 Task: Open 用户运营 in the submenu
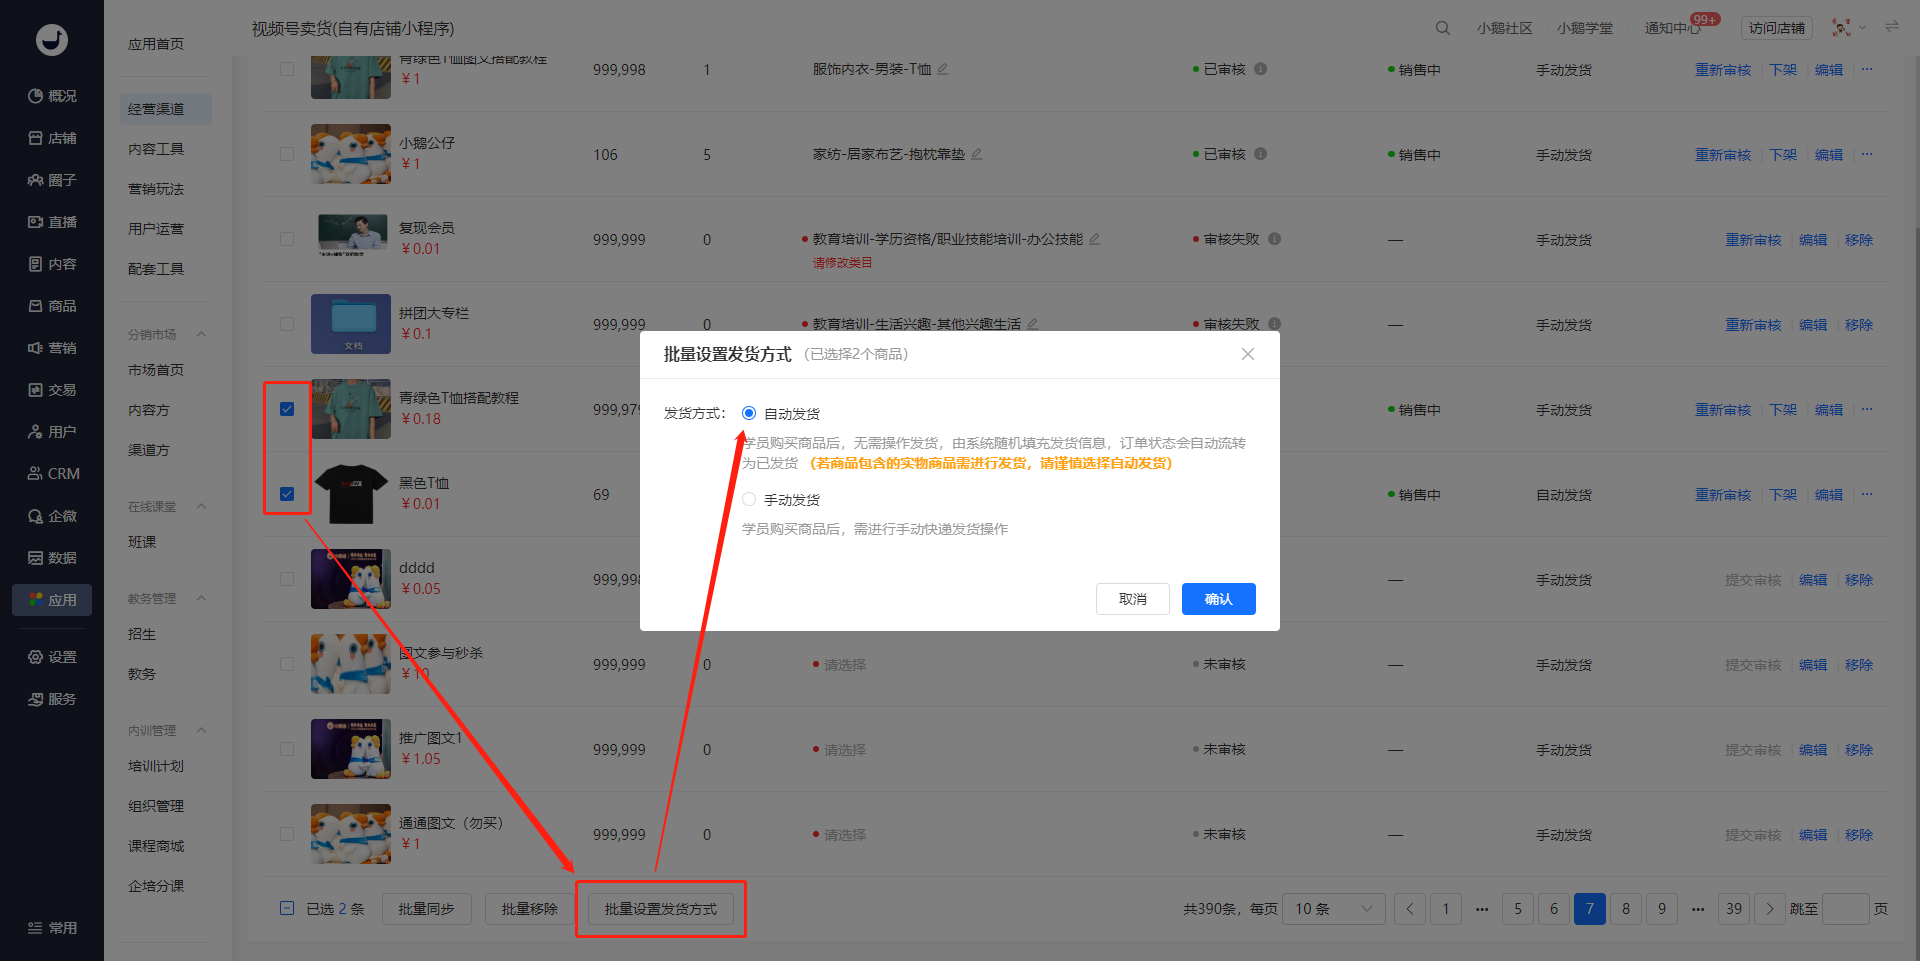point(156,229)
